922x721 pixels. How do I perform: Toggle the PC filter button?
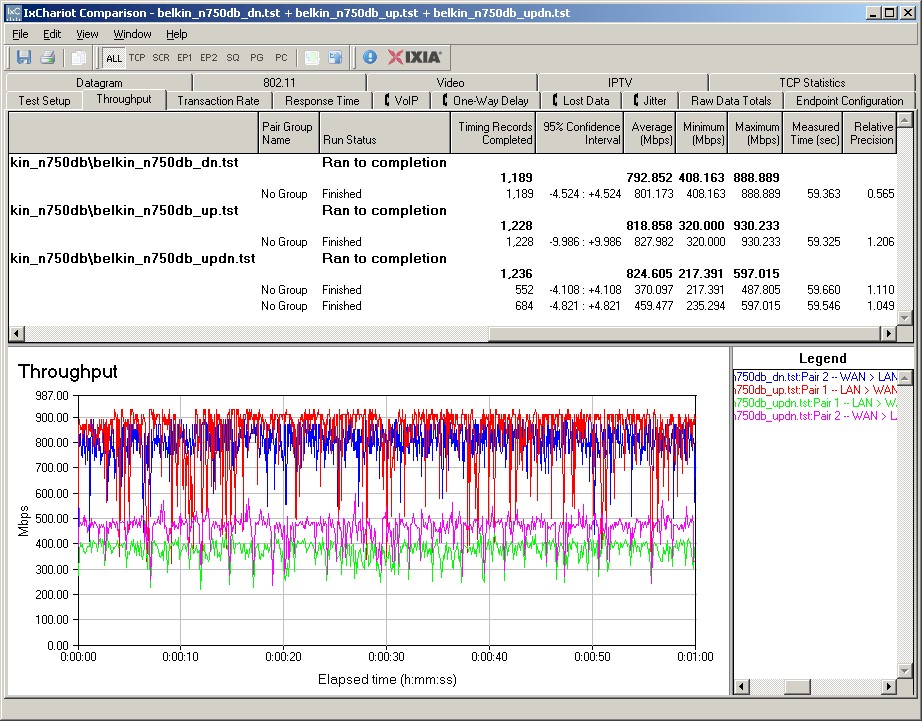[281, 58]
